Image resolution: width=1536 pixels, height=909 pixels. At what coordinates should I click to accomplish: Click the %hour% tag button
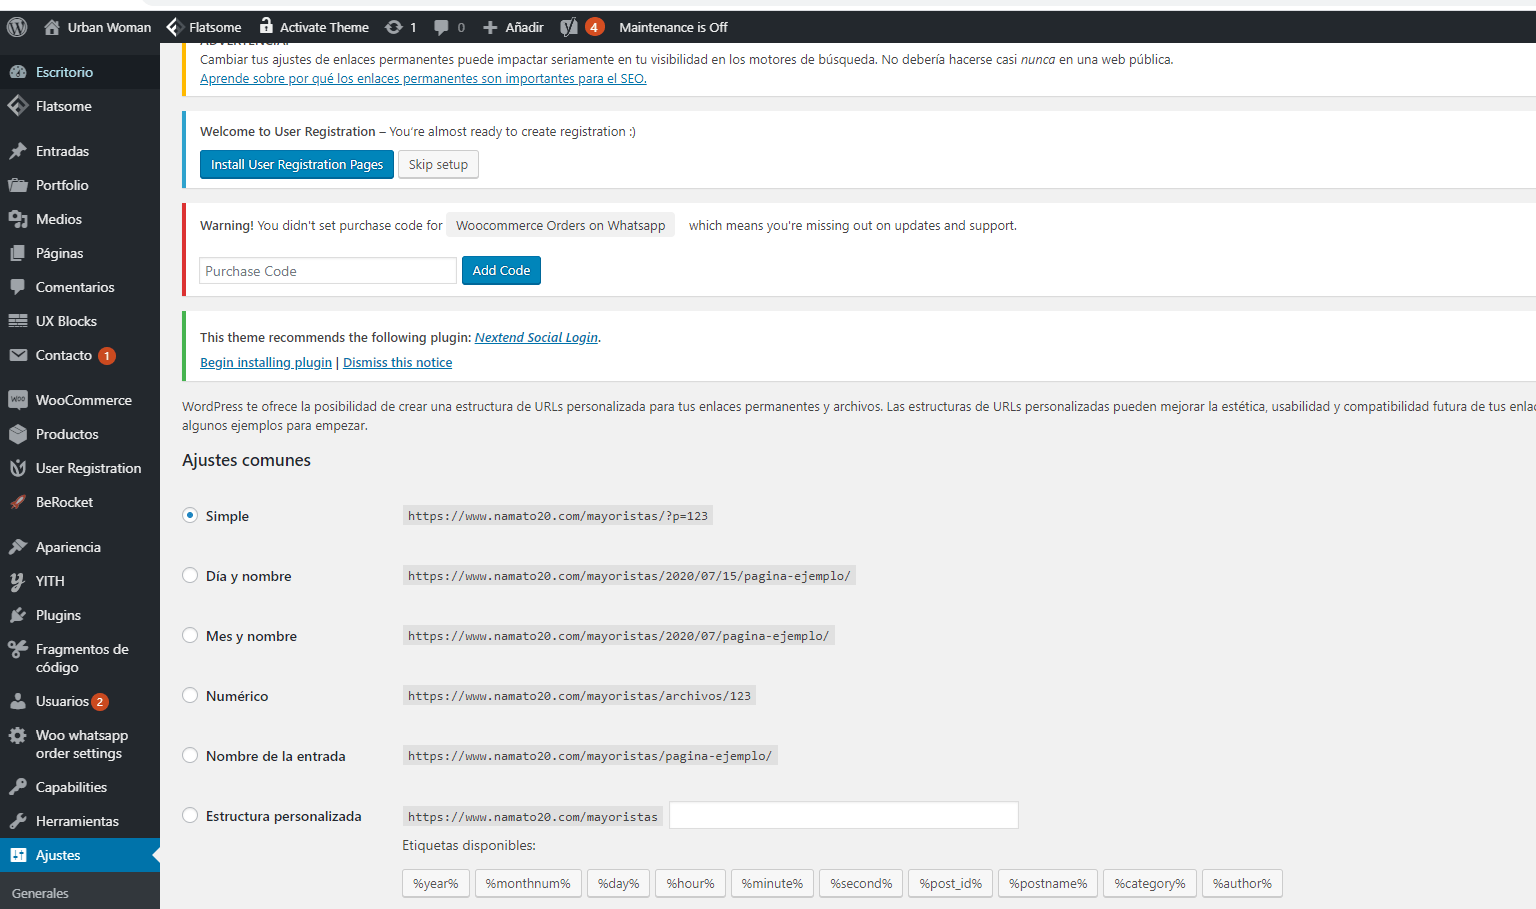tap(690, 883)
